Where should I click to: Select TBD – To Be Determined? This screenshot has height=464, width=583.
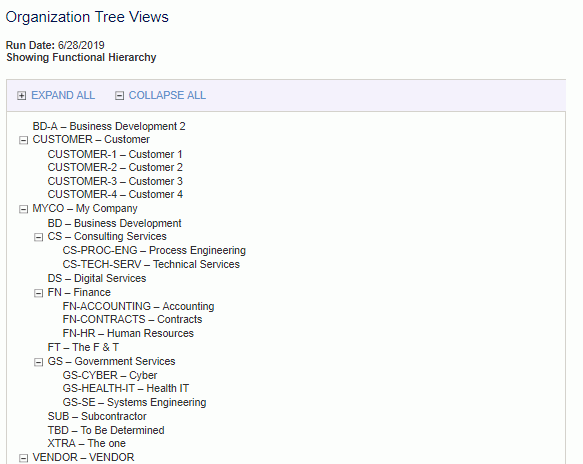click(106, 431)
